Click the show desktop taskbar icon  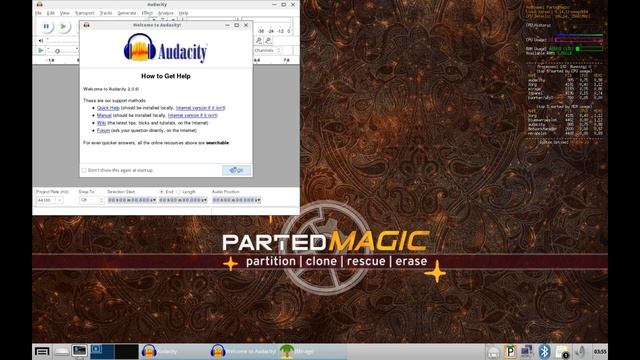(x=62, y=351)
